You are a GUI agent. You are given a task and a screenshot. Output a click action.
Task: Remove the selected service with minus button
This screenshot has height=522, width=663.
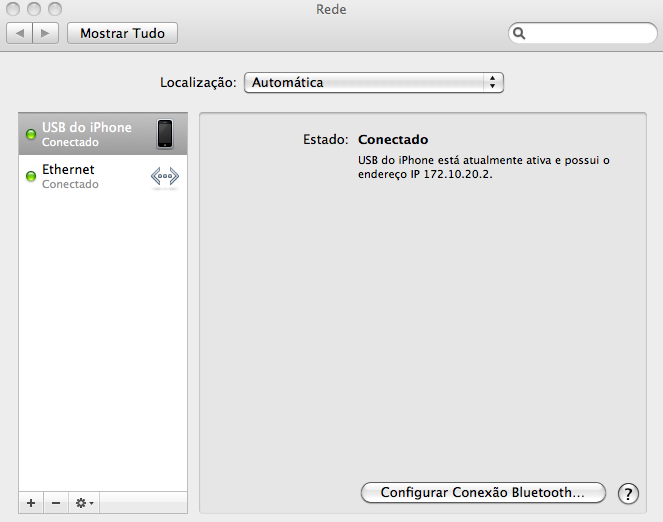coord(56,503)
